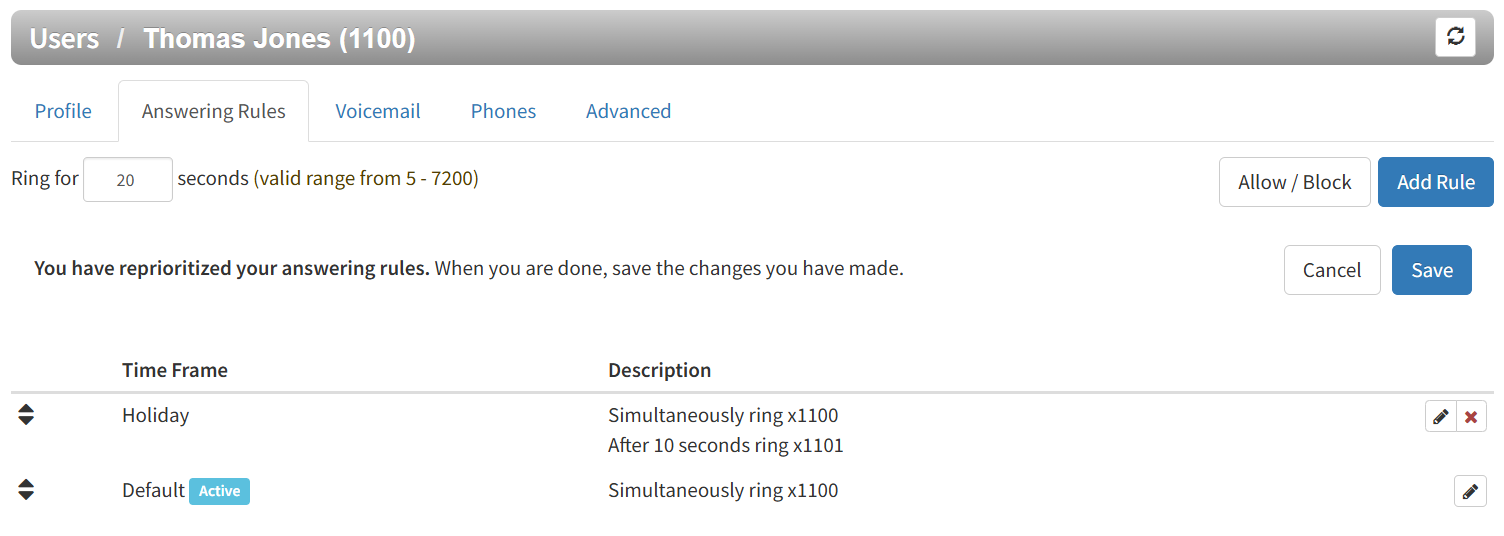This screenshot has width=1504, height=536.
Task: Click the Holiday time frame name
Action: 155,415
